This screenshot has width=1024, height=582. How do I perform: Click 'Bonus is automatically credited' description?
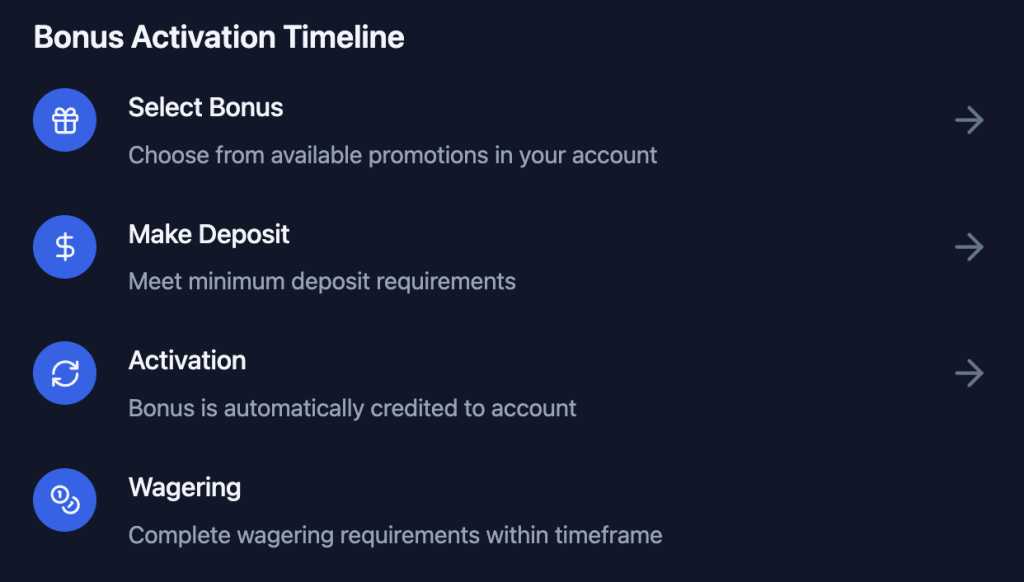pos(352,408)
